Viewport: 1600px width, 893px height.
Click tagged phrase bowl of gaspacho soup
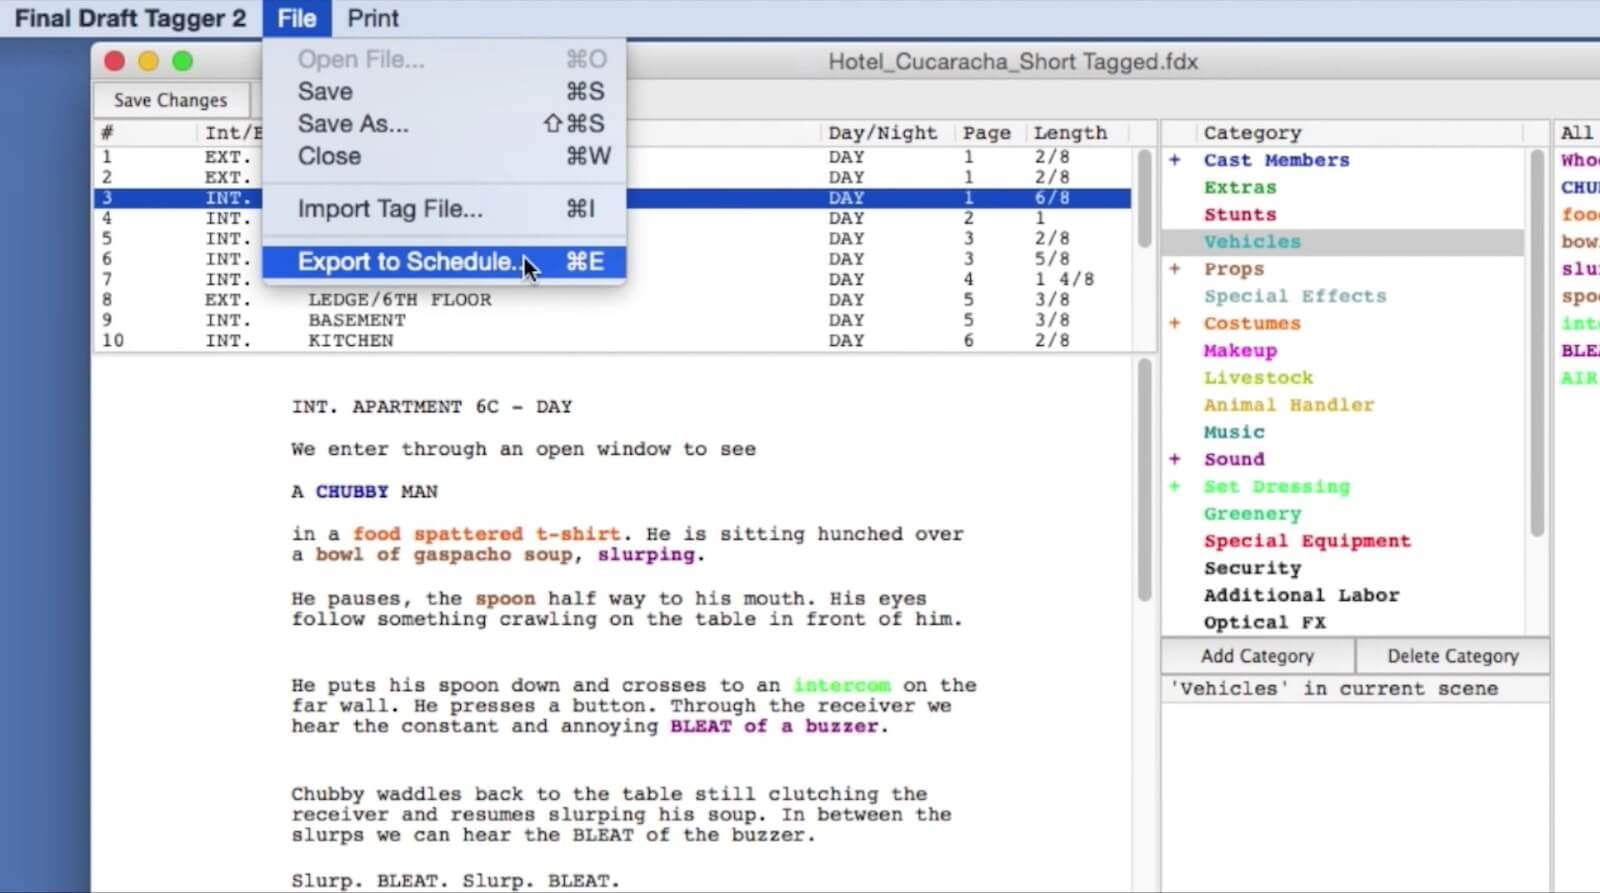pyautogui.click(x=444, y=554)
